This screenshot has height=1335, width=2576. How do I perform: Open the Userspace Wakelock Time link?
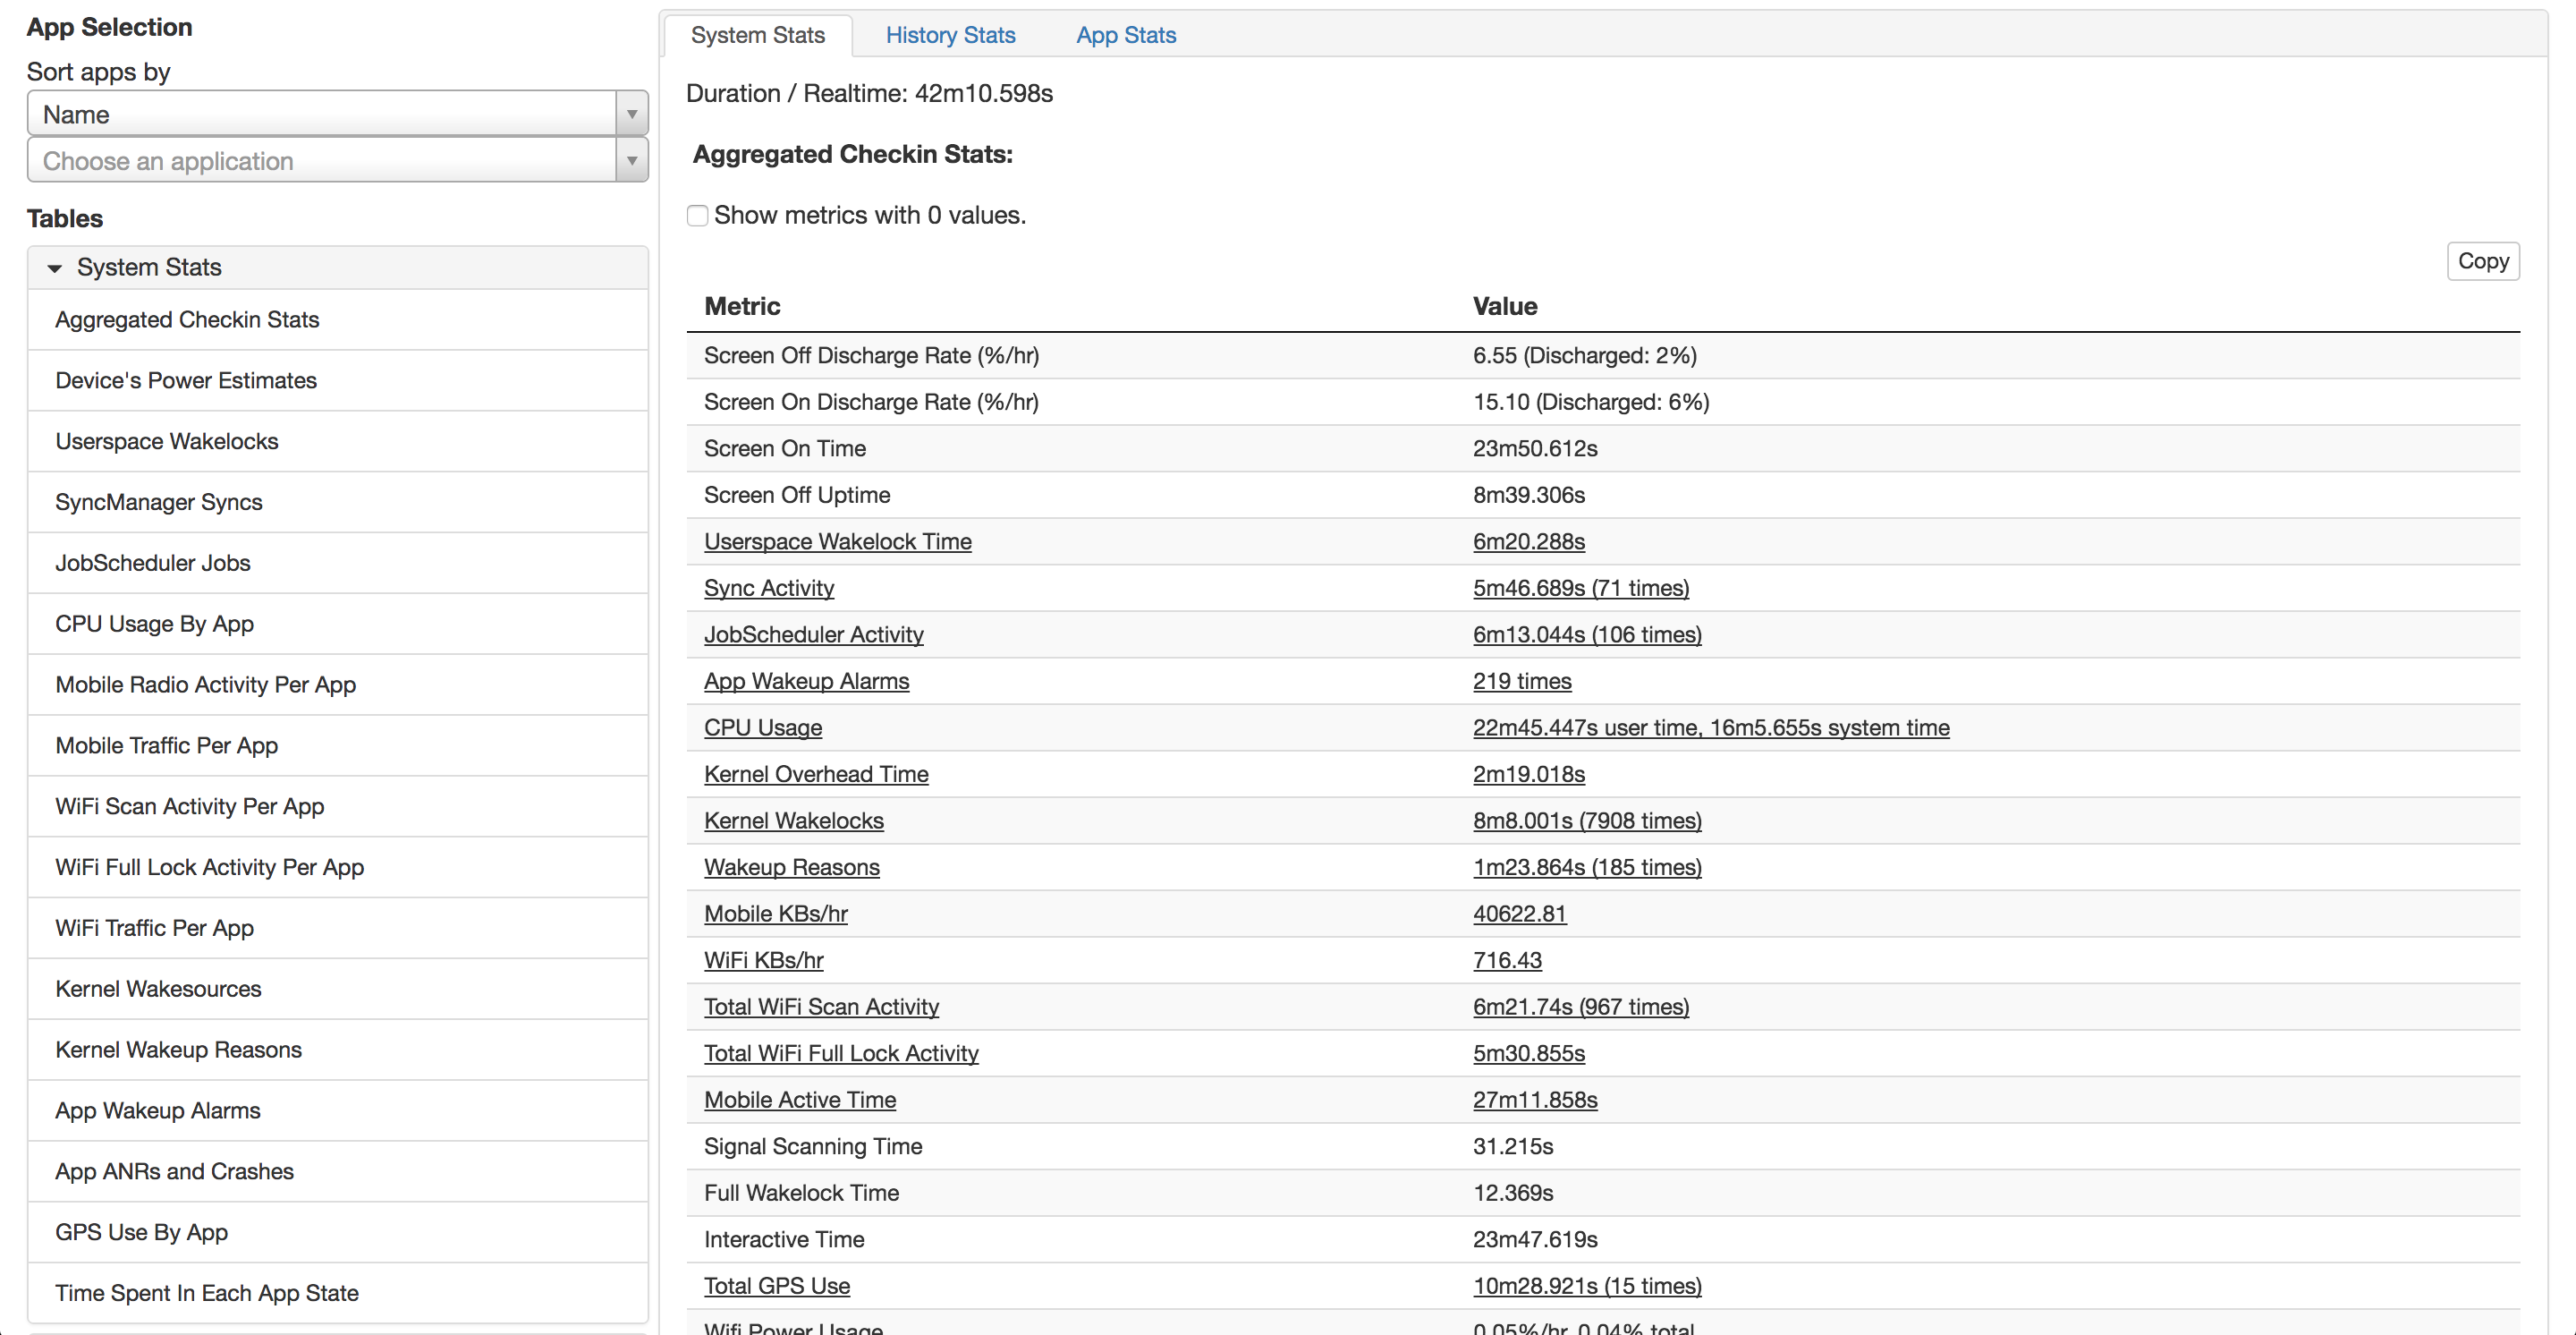837,541
